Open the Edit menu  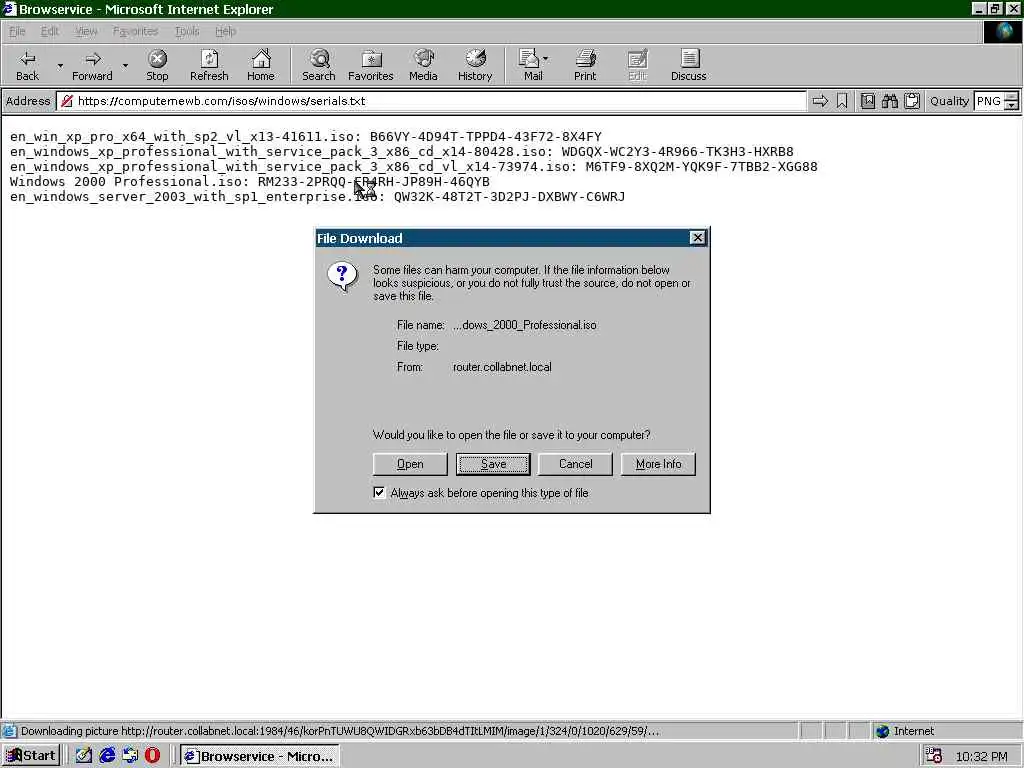[50, 31]
